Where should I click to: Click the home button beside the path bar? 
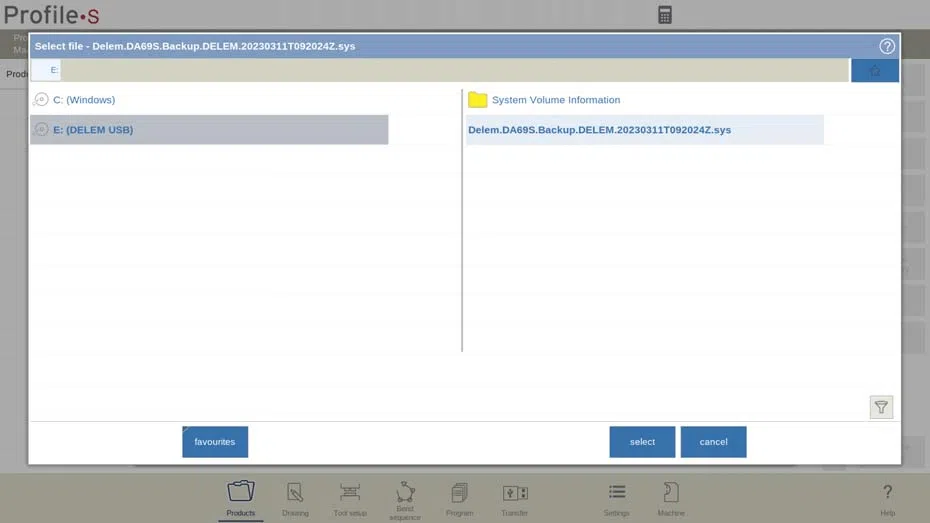[x=875, y=71]
